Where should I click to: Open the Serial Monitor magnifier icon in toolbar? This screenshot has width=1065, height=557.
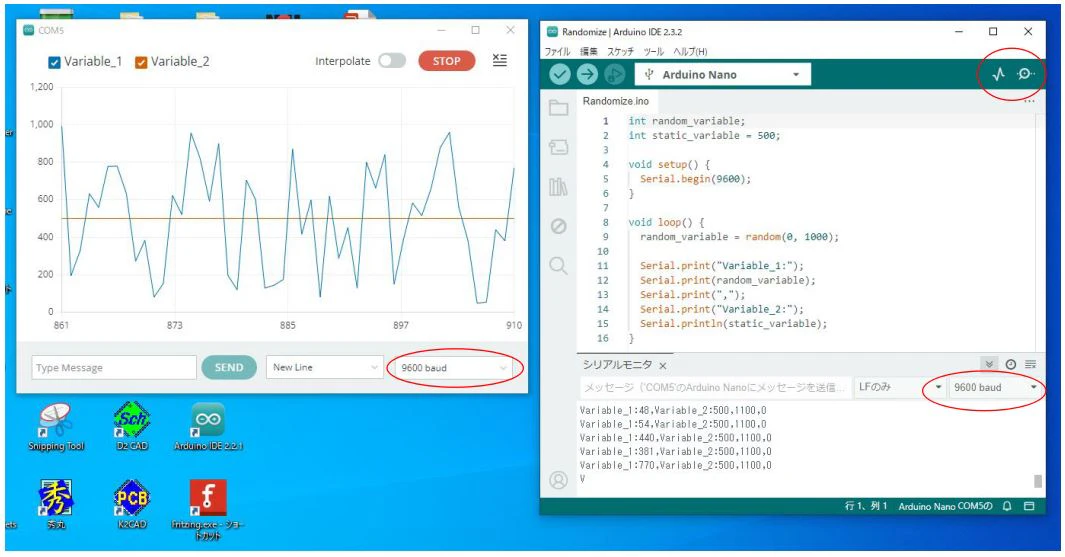tap(1026, 74)
